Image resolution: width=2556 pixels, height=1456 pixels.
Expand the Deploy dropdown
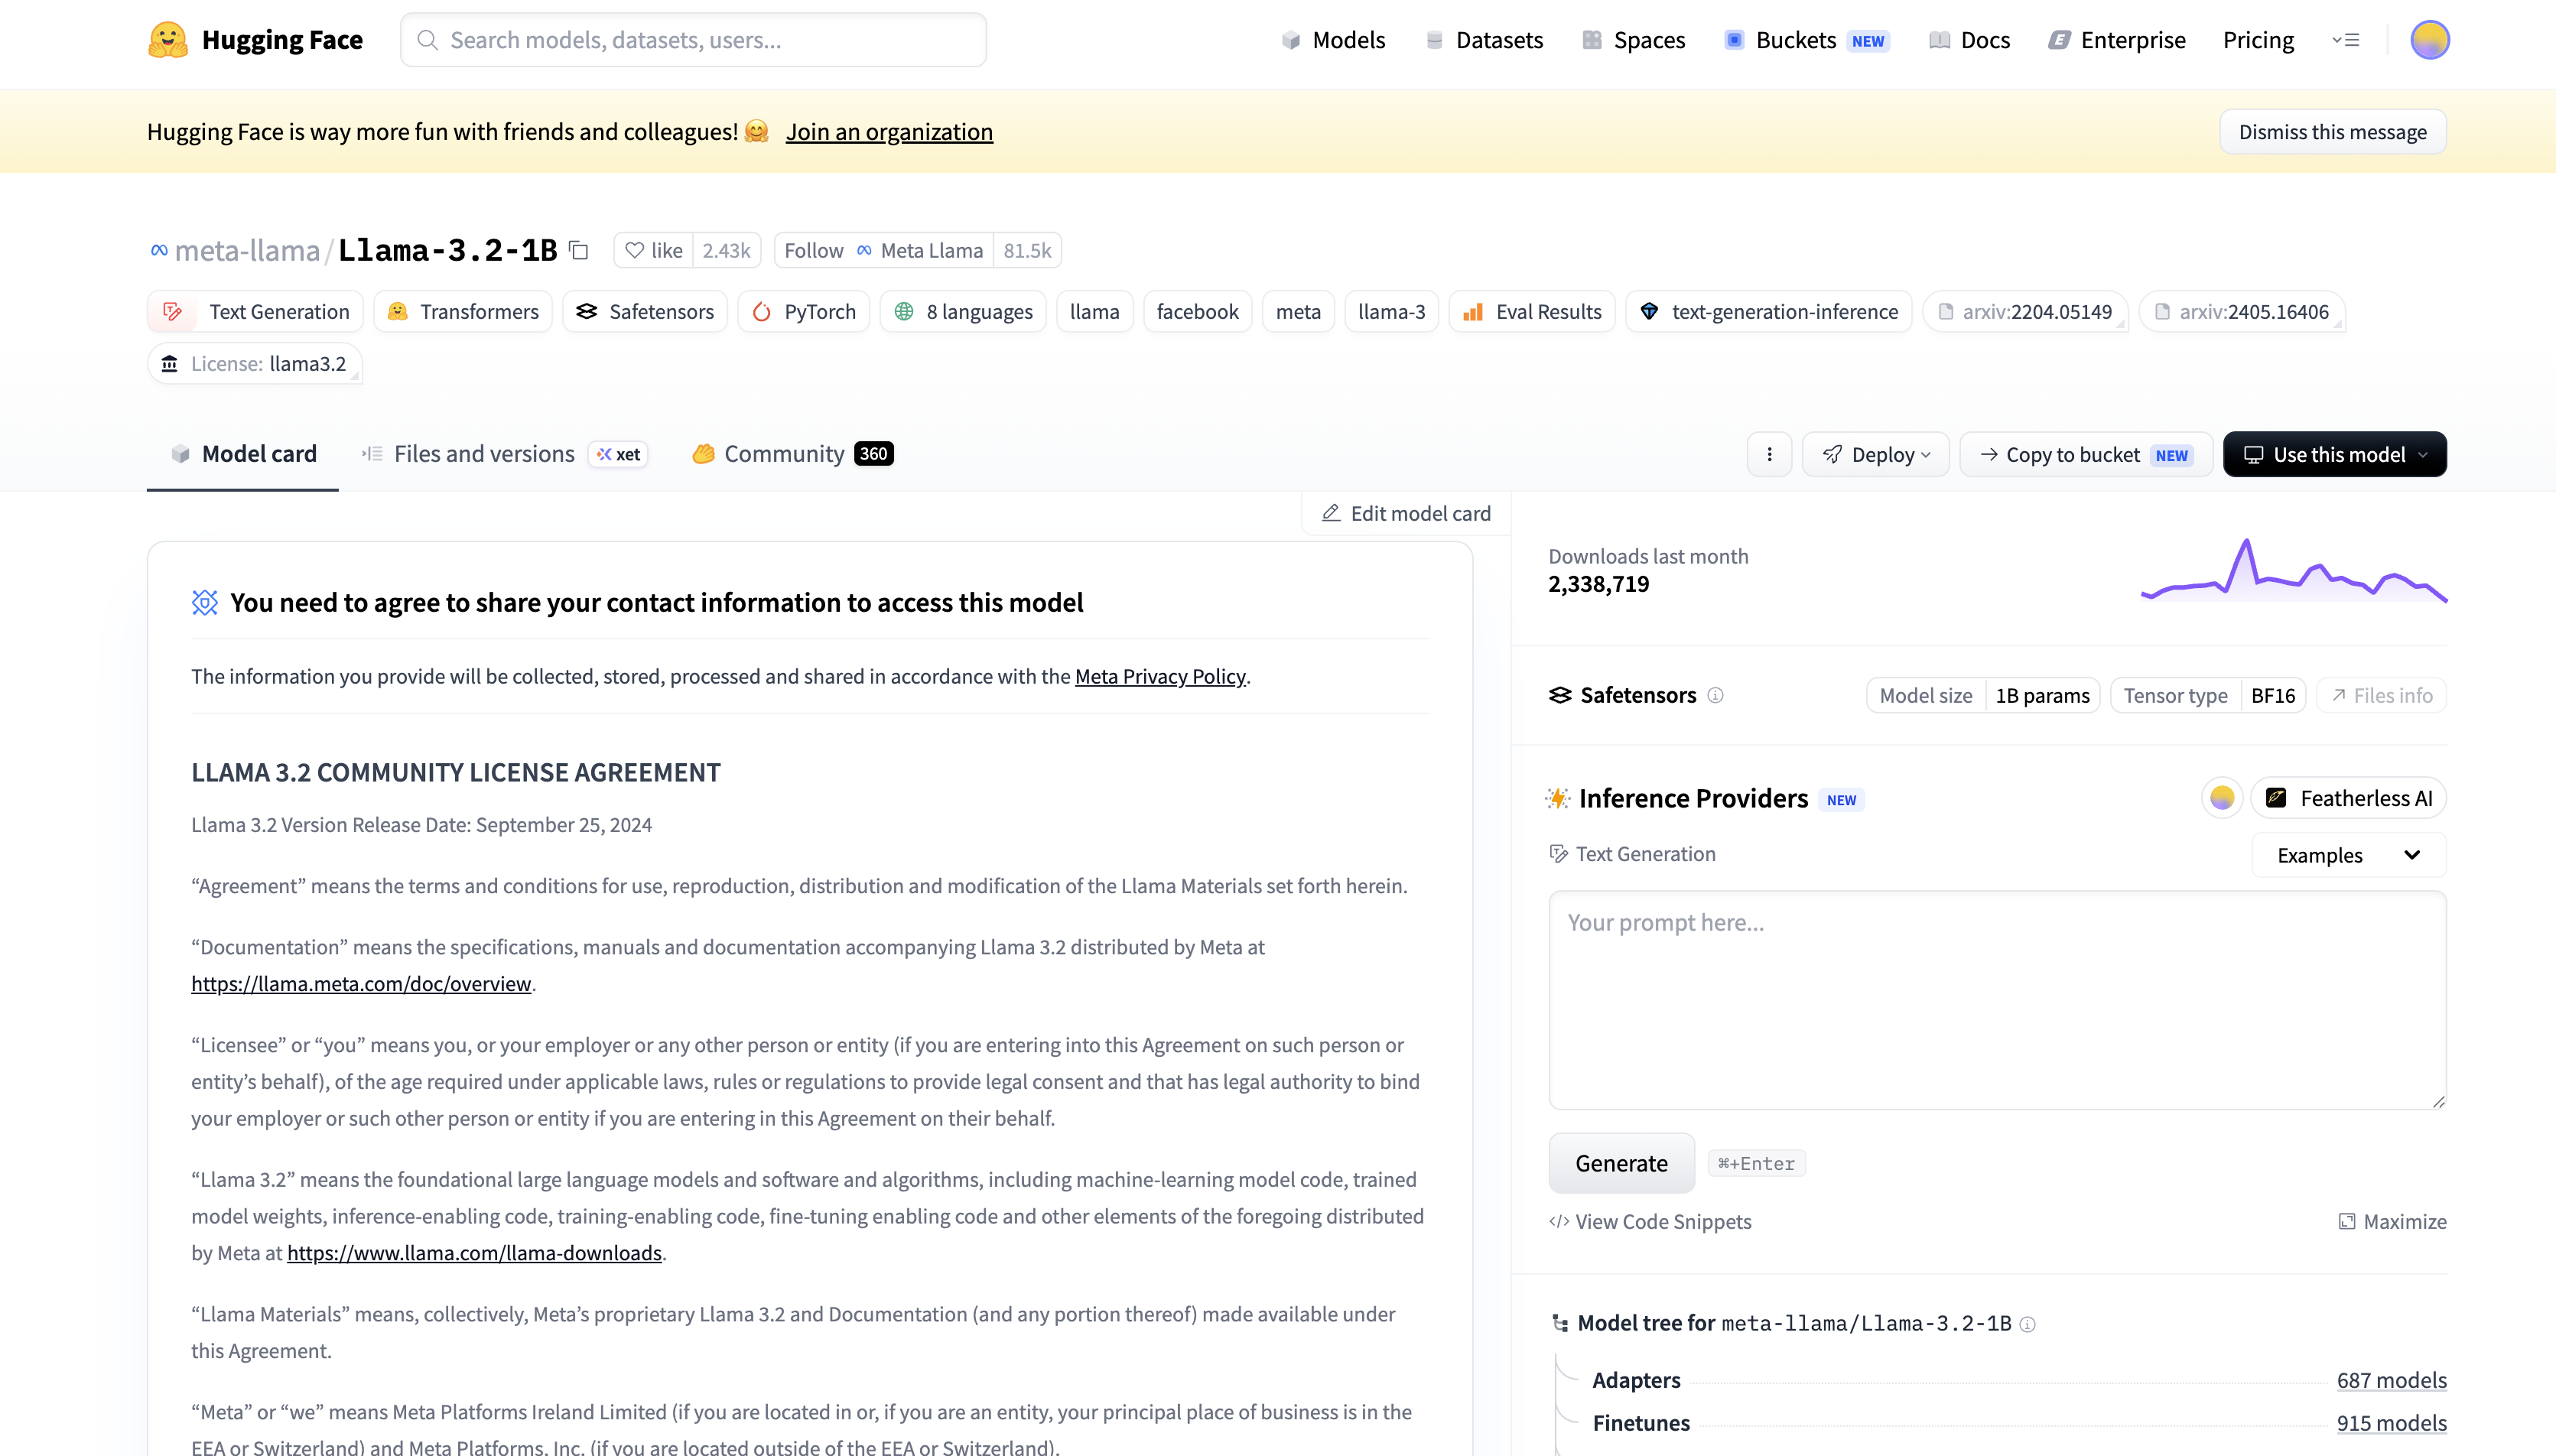click(x=1876, y=454)
